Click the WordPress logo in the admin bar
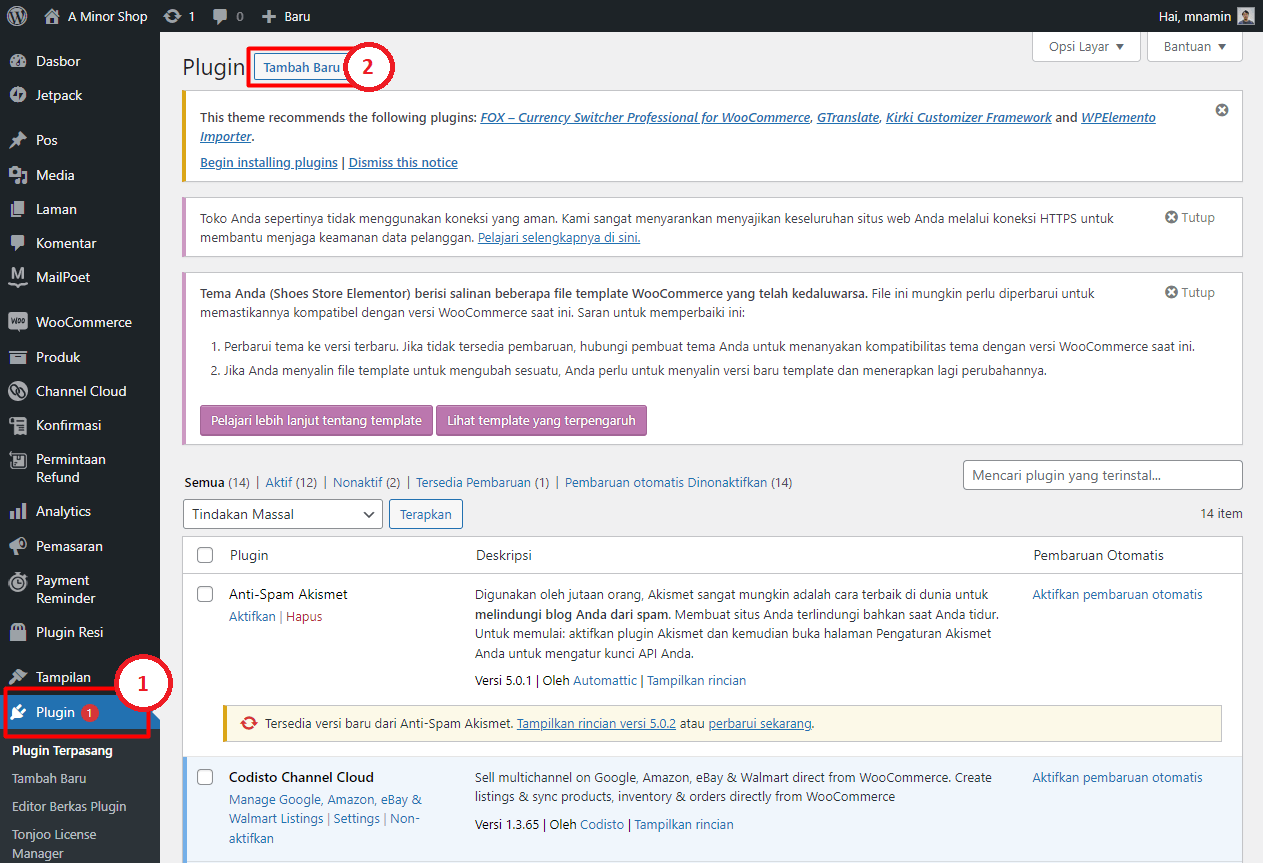 [16, 16]
